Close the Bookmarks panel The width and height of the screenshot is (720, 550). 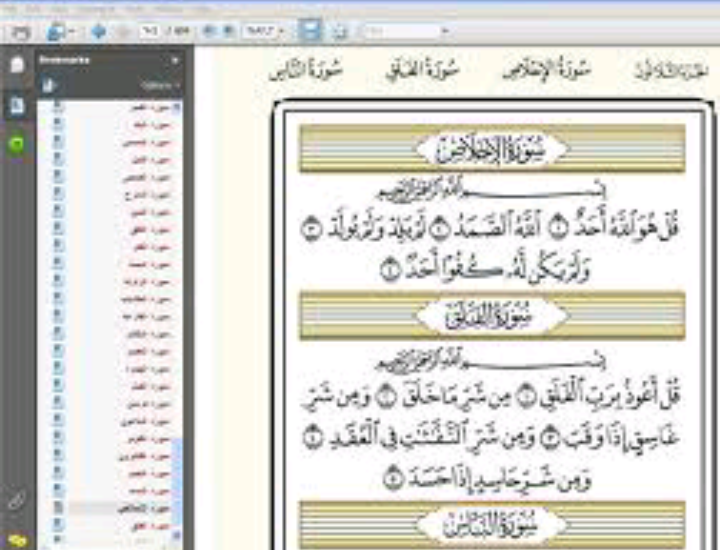[176, 61]
